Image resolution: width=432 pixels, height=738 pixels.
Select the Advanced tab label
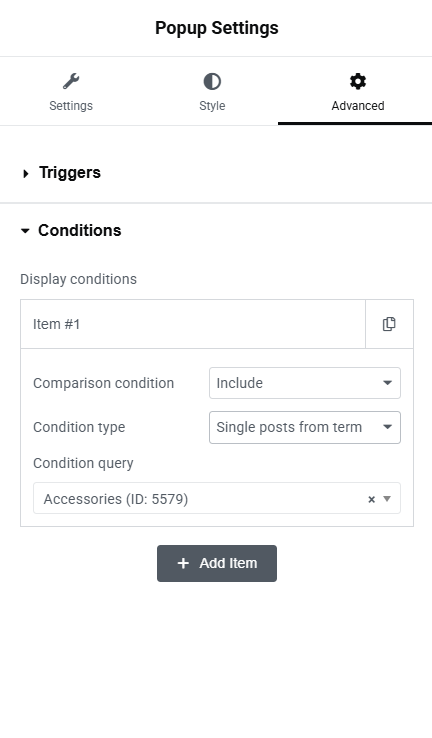tap(358, 105)
